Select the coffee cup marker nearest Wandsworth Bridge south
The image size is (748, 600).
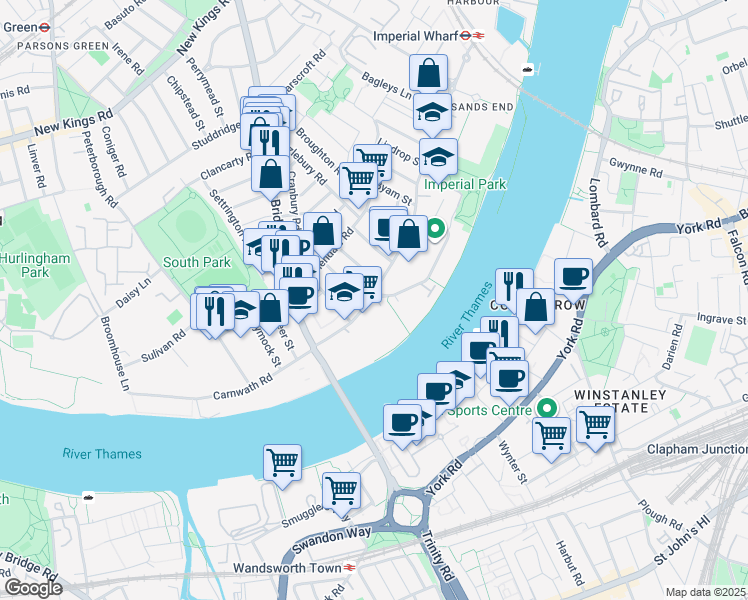[x=402, y=422]
